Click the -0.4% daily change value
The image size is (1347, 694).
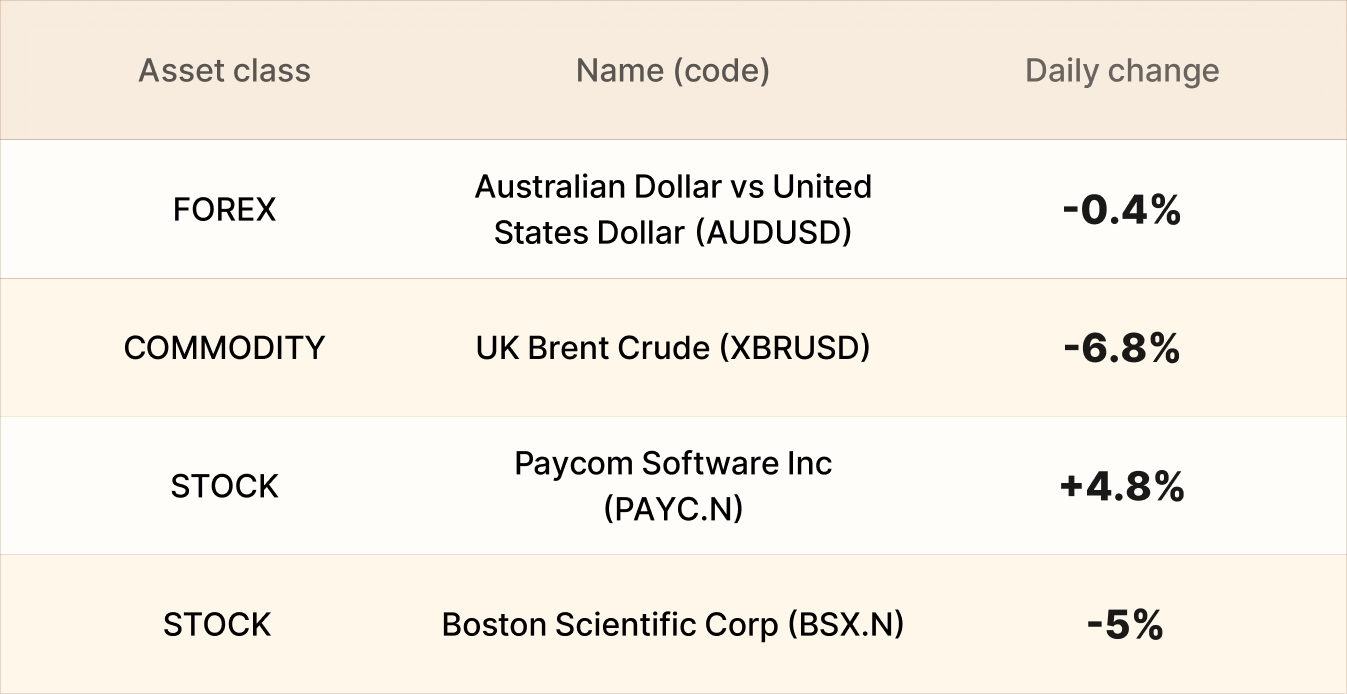pyautogui.click(x=1122, y=210)
